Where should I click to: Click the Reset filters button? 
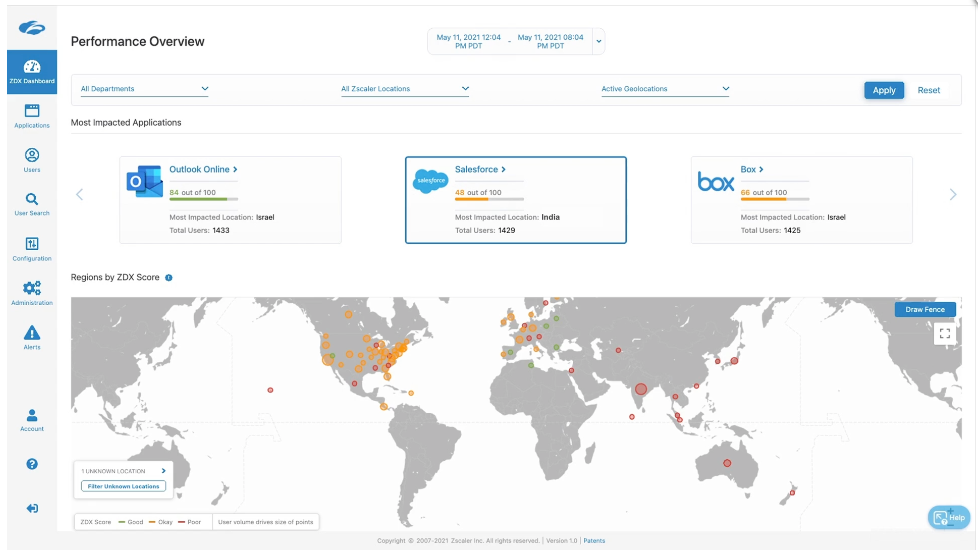928,90
